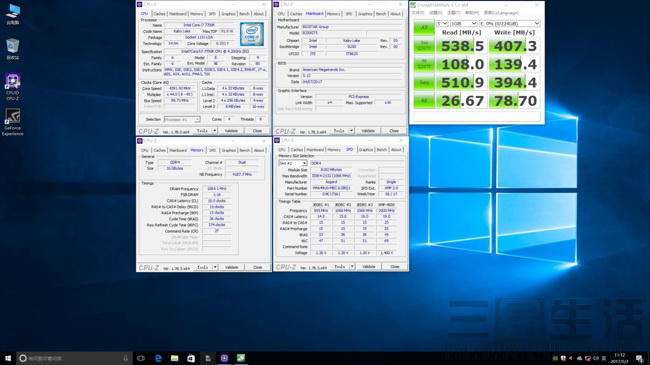Image resolution: width=650 pixels, height=365 pixels.
Task: Switch to the Caches tab in the CPU-Z CPU window
Action: (159, 14)
